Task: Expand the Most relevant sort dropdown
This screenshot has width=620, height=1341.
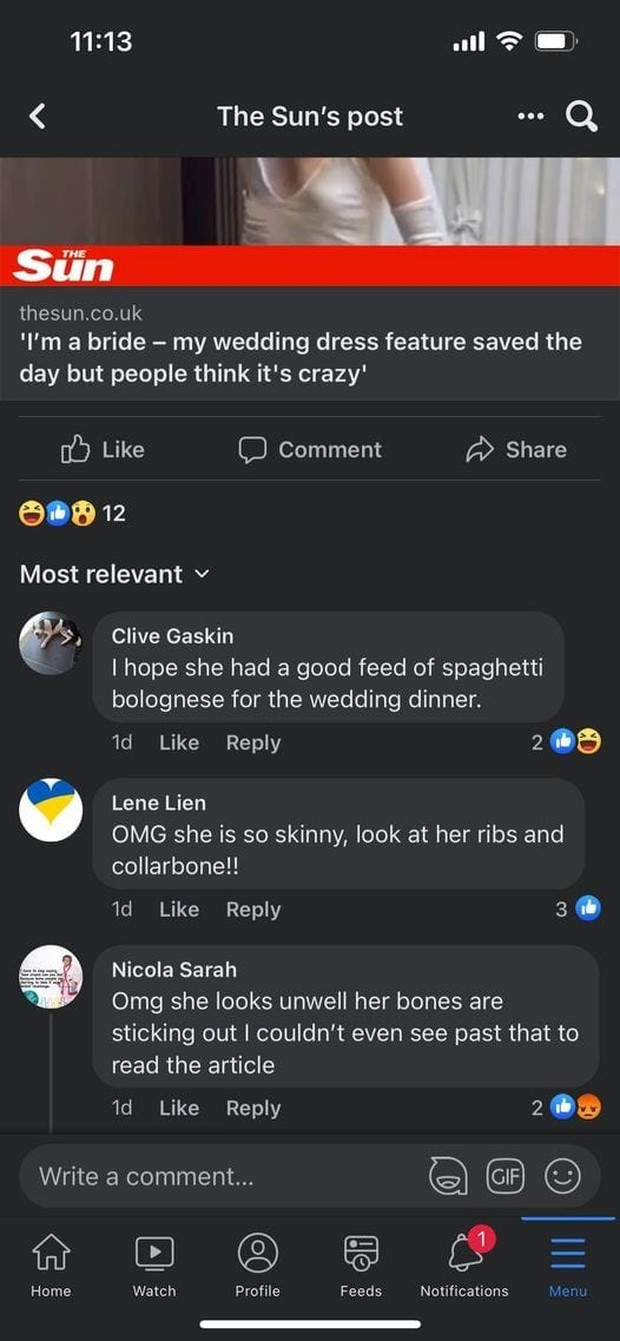Action: click(115, 574)
